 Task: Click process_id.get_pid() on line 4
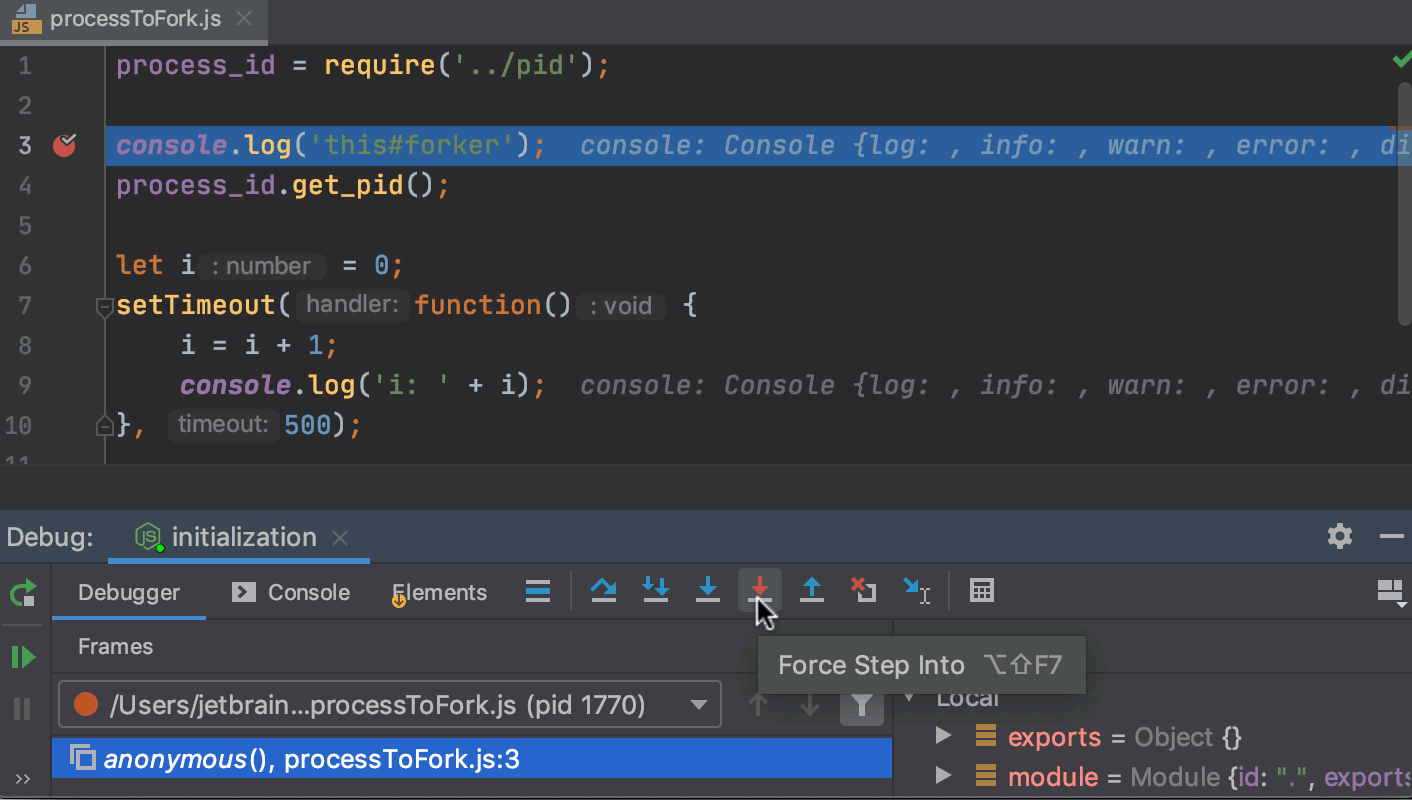(x=275, y=186)
